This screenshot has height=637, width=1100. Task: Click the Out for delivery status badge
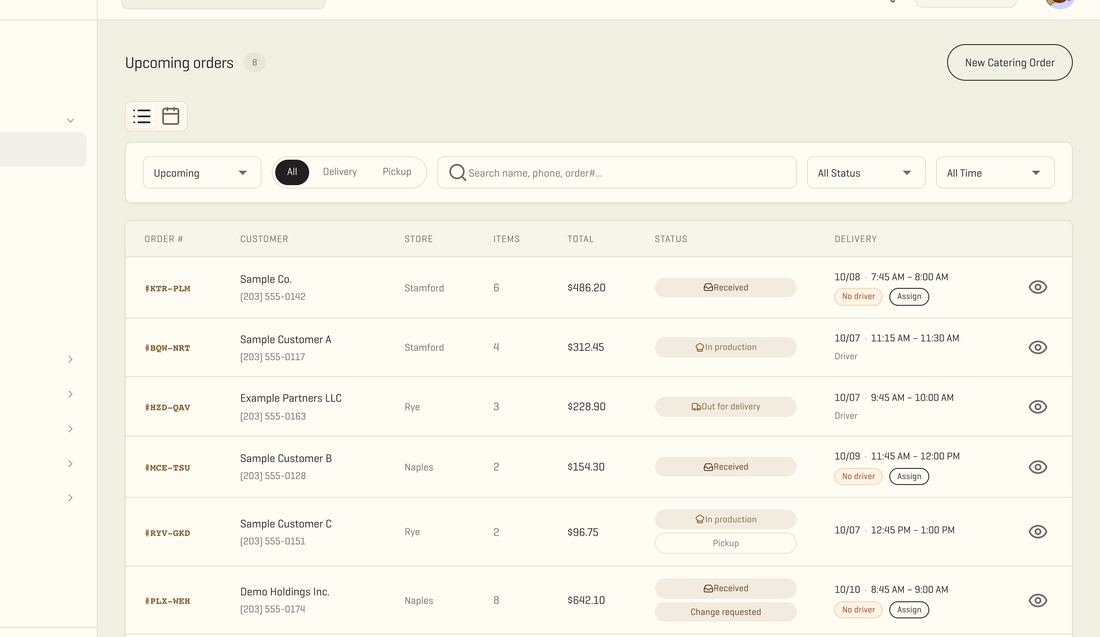725,407
